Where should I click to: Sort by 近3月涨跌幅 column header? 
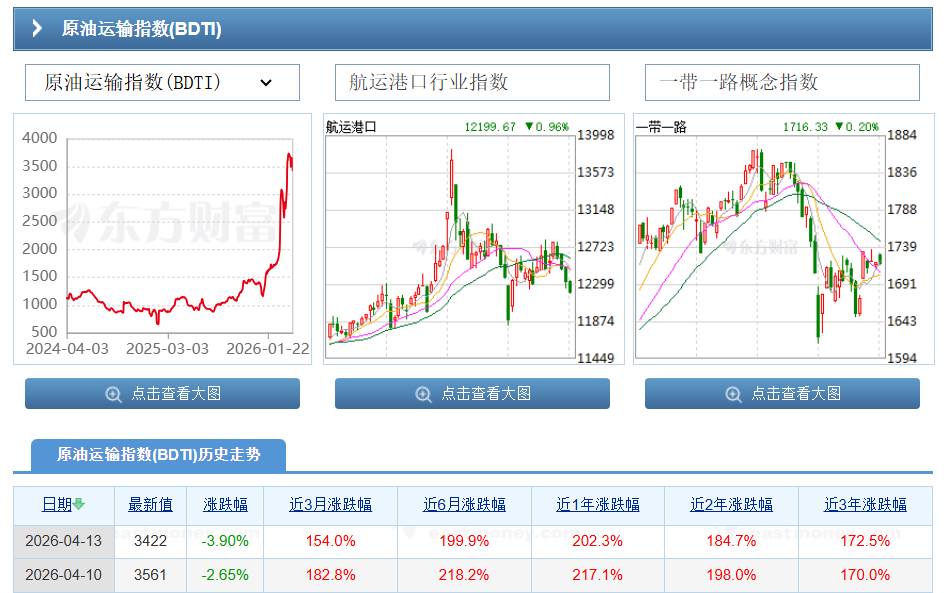click(x=330, y=504)
